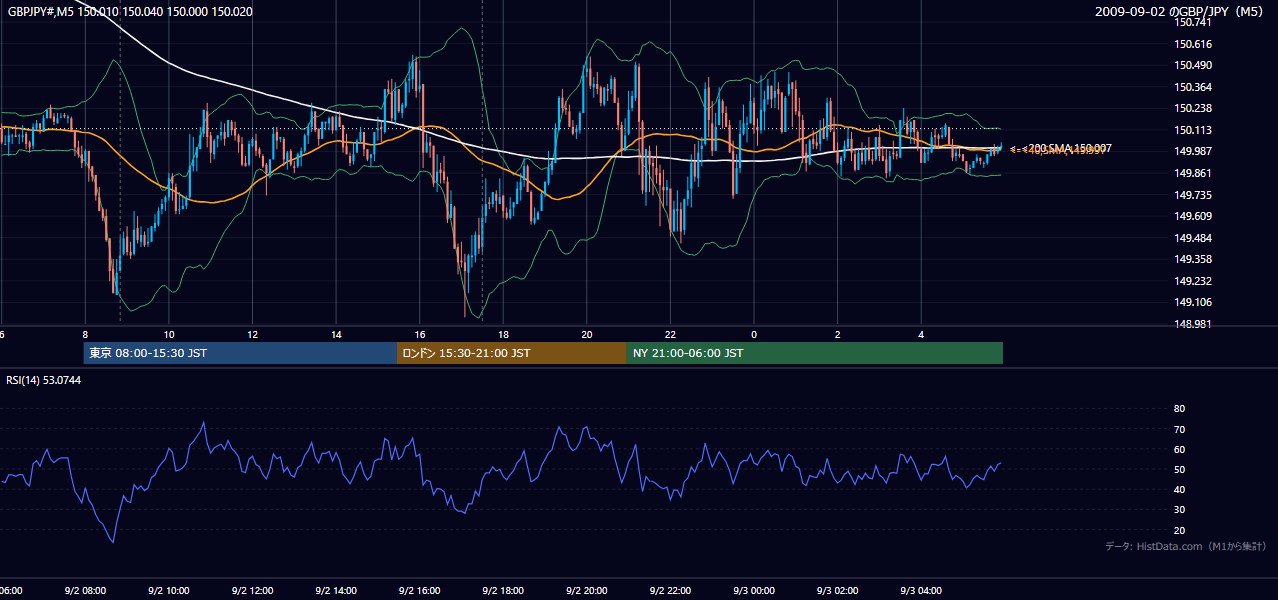This screenshot has height=600, width=1278.
Task: Click the RSI scale level 80
Action: (1179, 409)
